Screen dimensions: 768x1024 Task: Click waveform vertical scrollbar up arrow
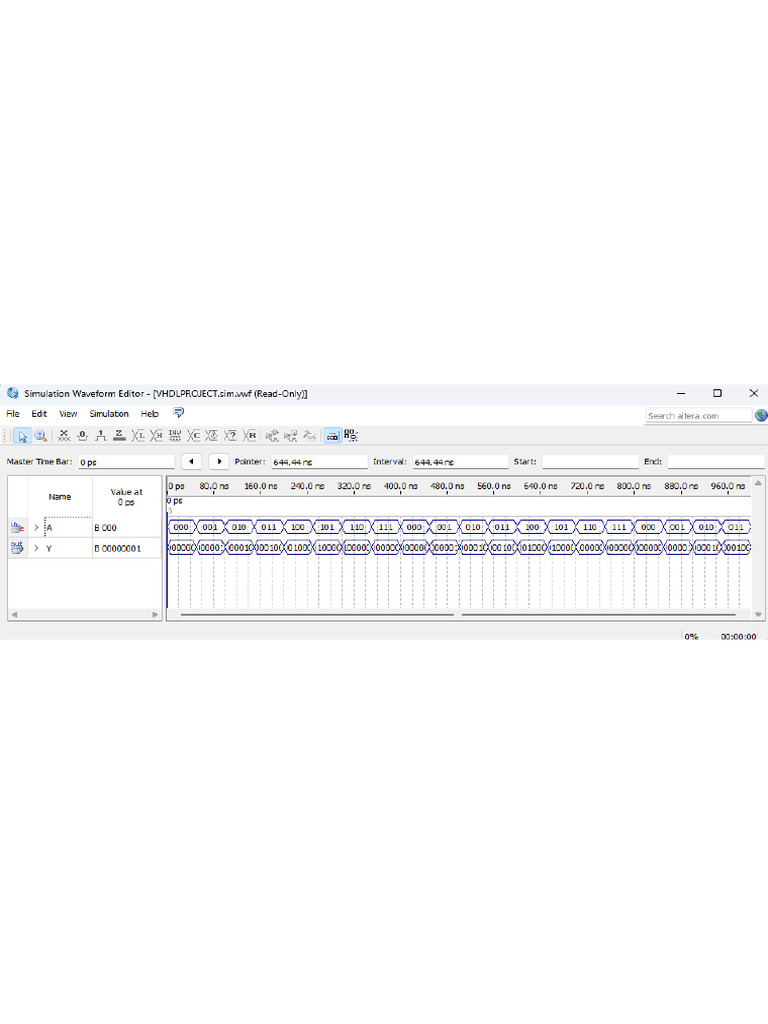[758, 483]
